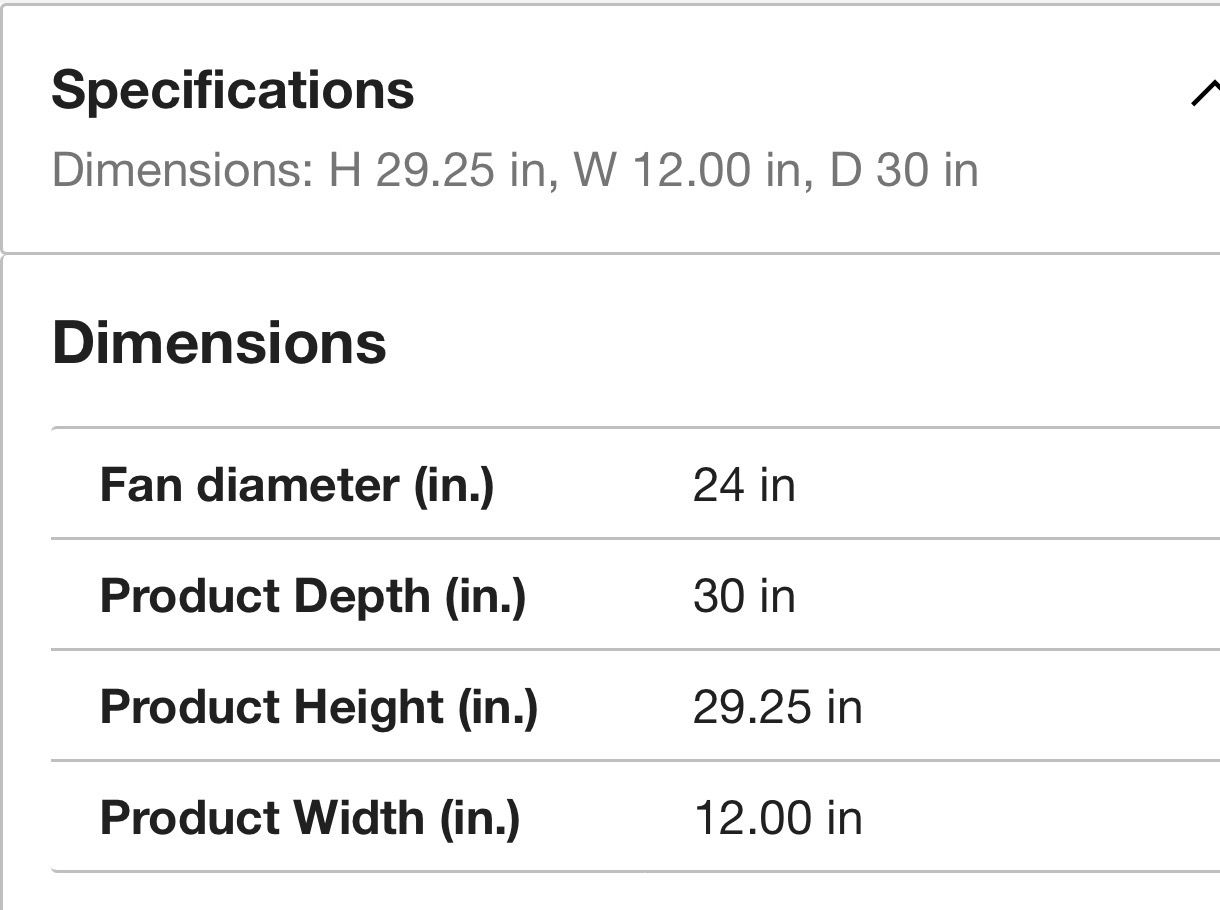
Task: Select the Product Height (in.) label
Action: click(318, 707)
